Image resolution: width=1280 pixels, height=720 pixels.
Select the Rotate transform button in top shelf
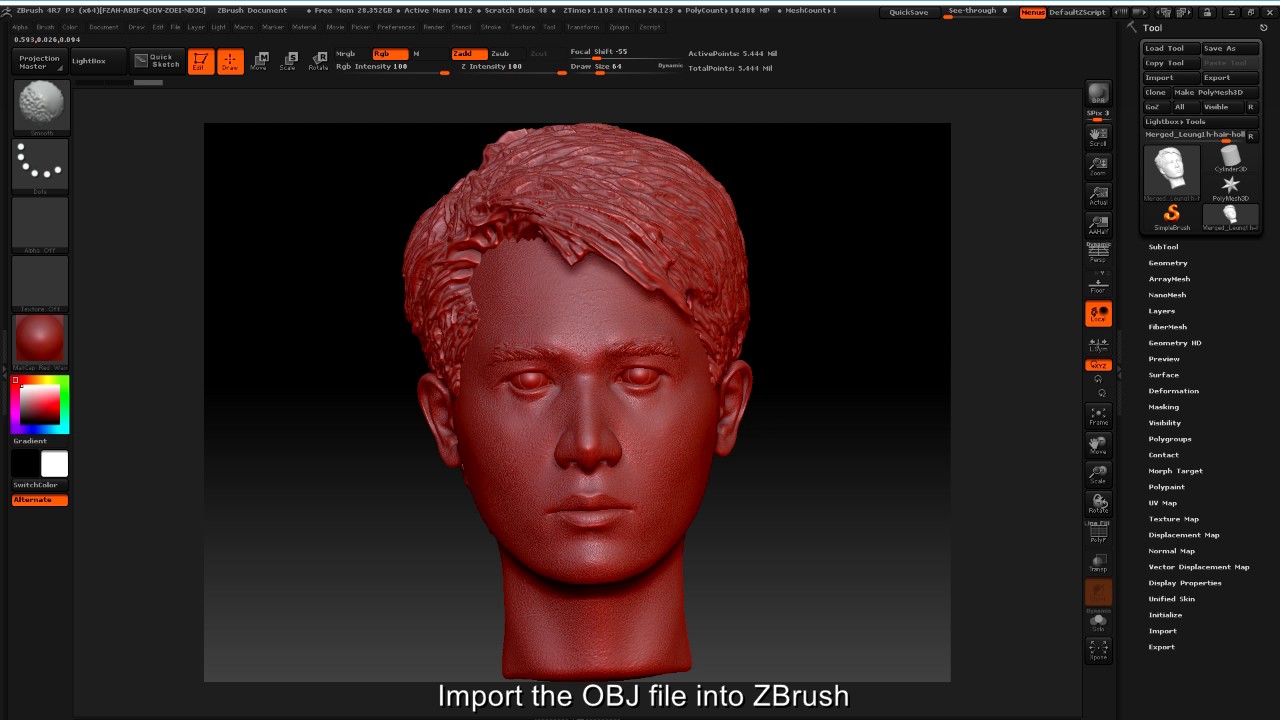[318, 61]
